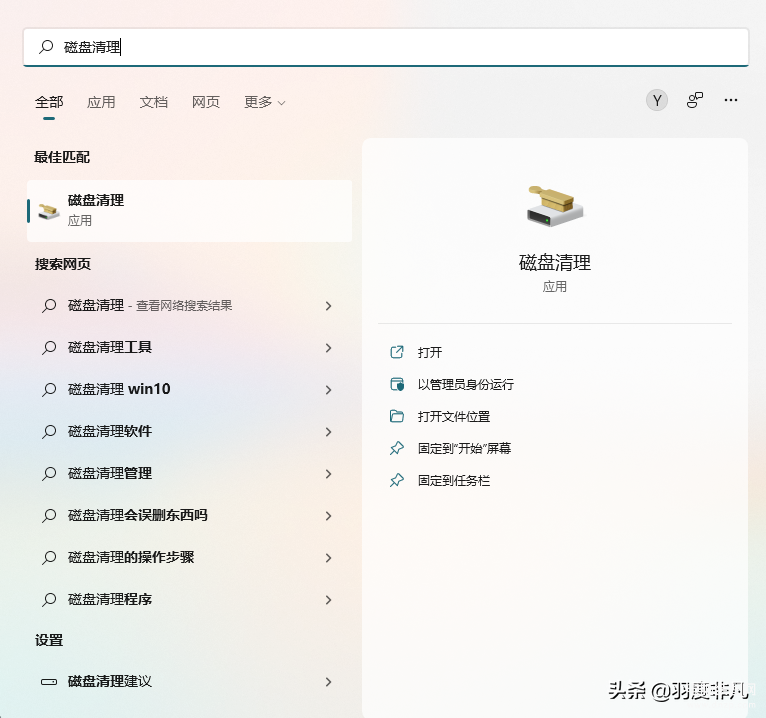Click the 磁盘清理 title in preview pane
This screenshot has height=718, width=766.
click(555, 263)
